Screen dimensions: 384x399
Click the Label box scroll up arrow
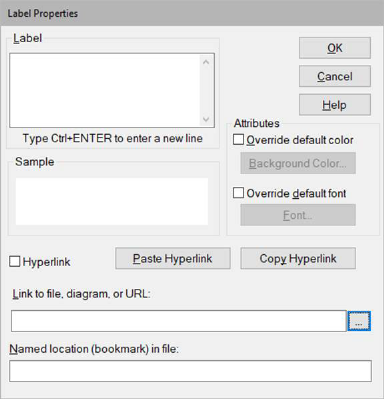click(x=206, y=62)
